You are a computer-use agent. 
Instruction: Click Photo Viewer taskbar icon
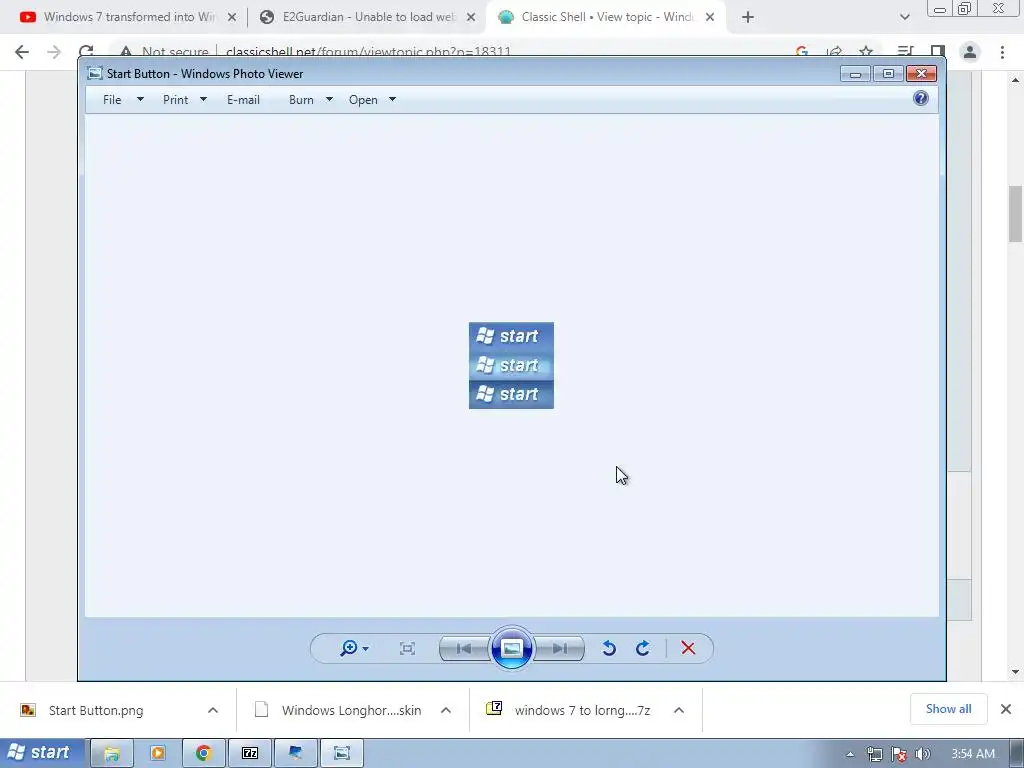tap(342, 753)
